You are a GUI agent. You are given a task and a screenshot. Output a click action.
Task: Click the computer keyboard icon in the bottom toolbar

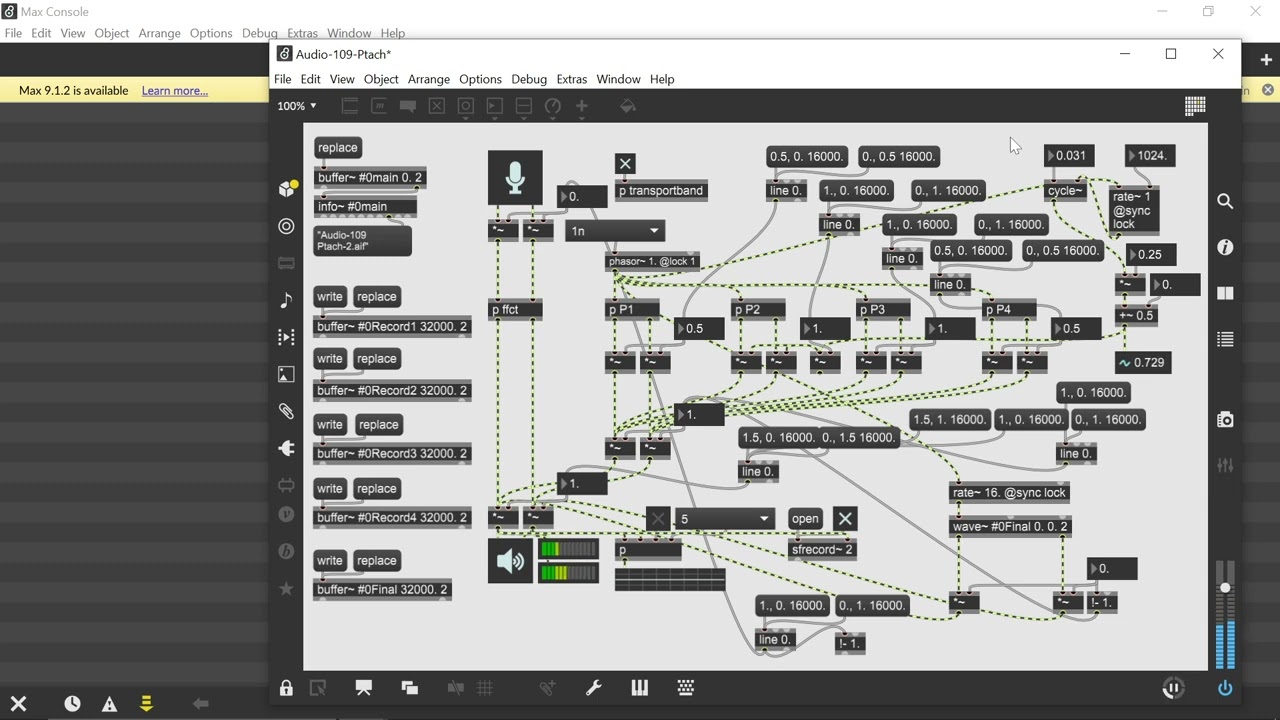(x=686, y=688)
